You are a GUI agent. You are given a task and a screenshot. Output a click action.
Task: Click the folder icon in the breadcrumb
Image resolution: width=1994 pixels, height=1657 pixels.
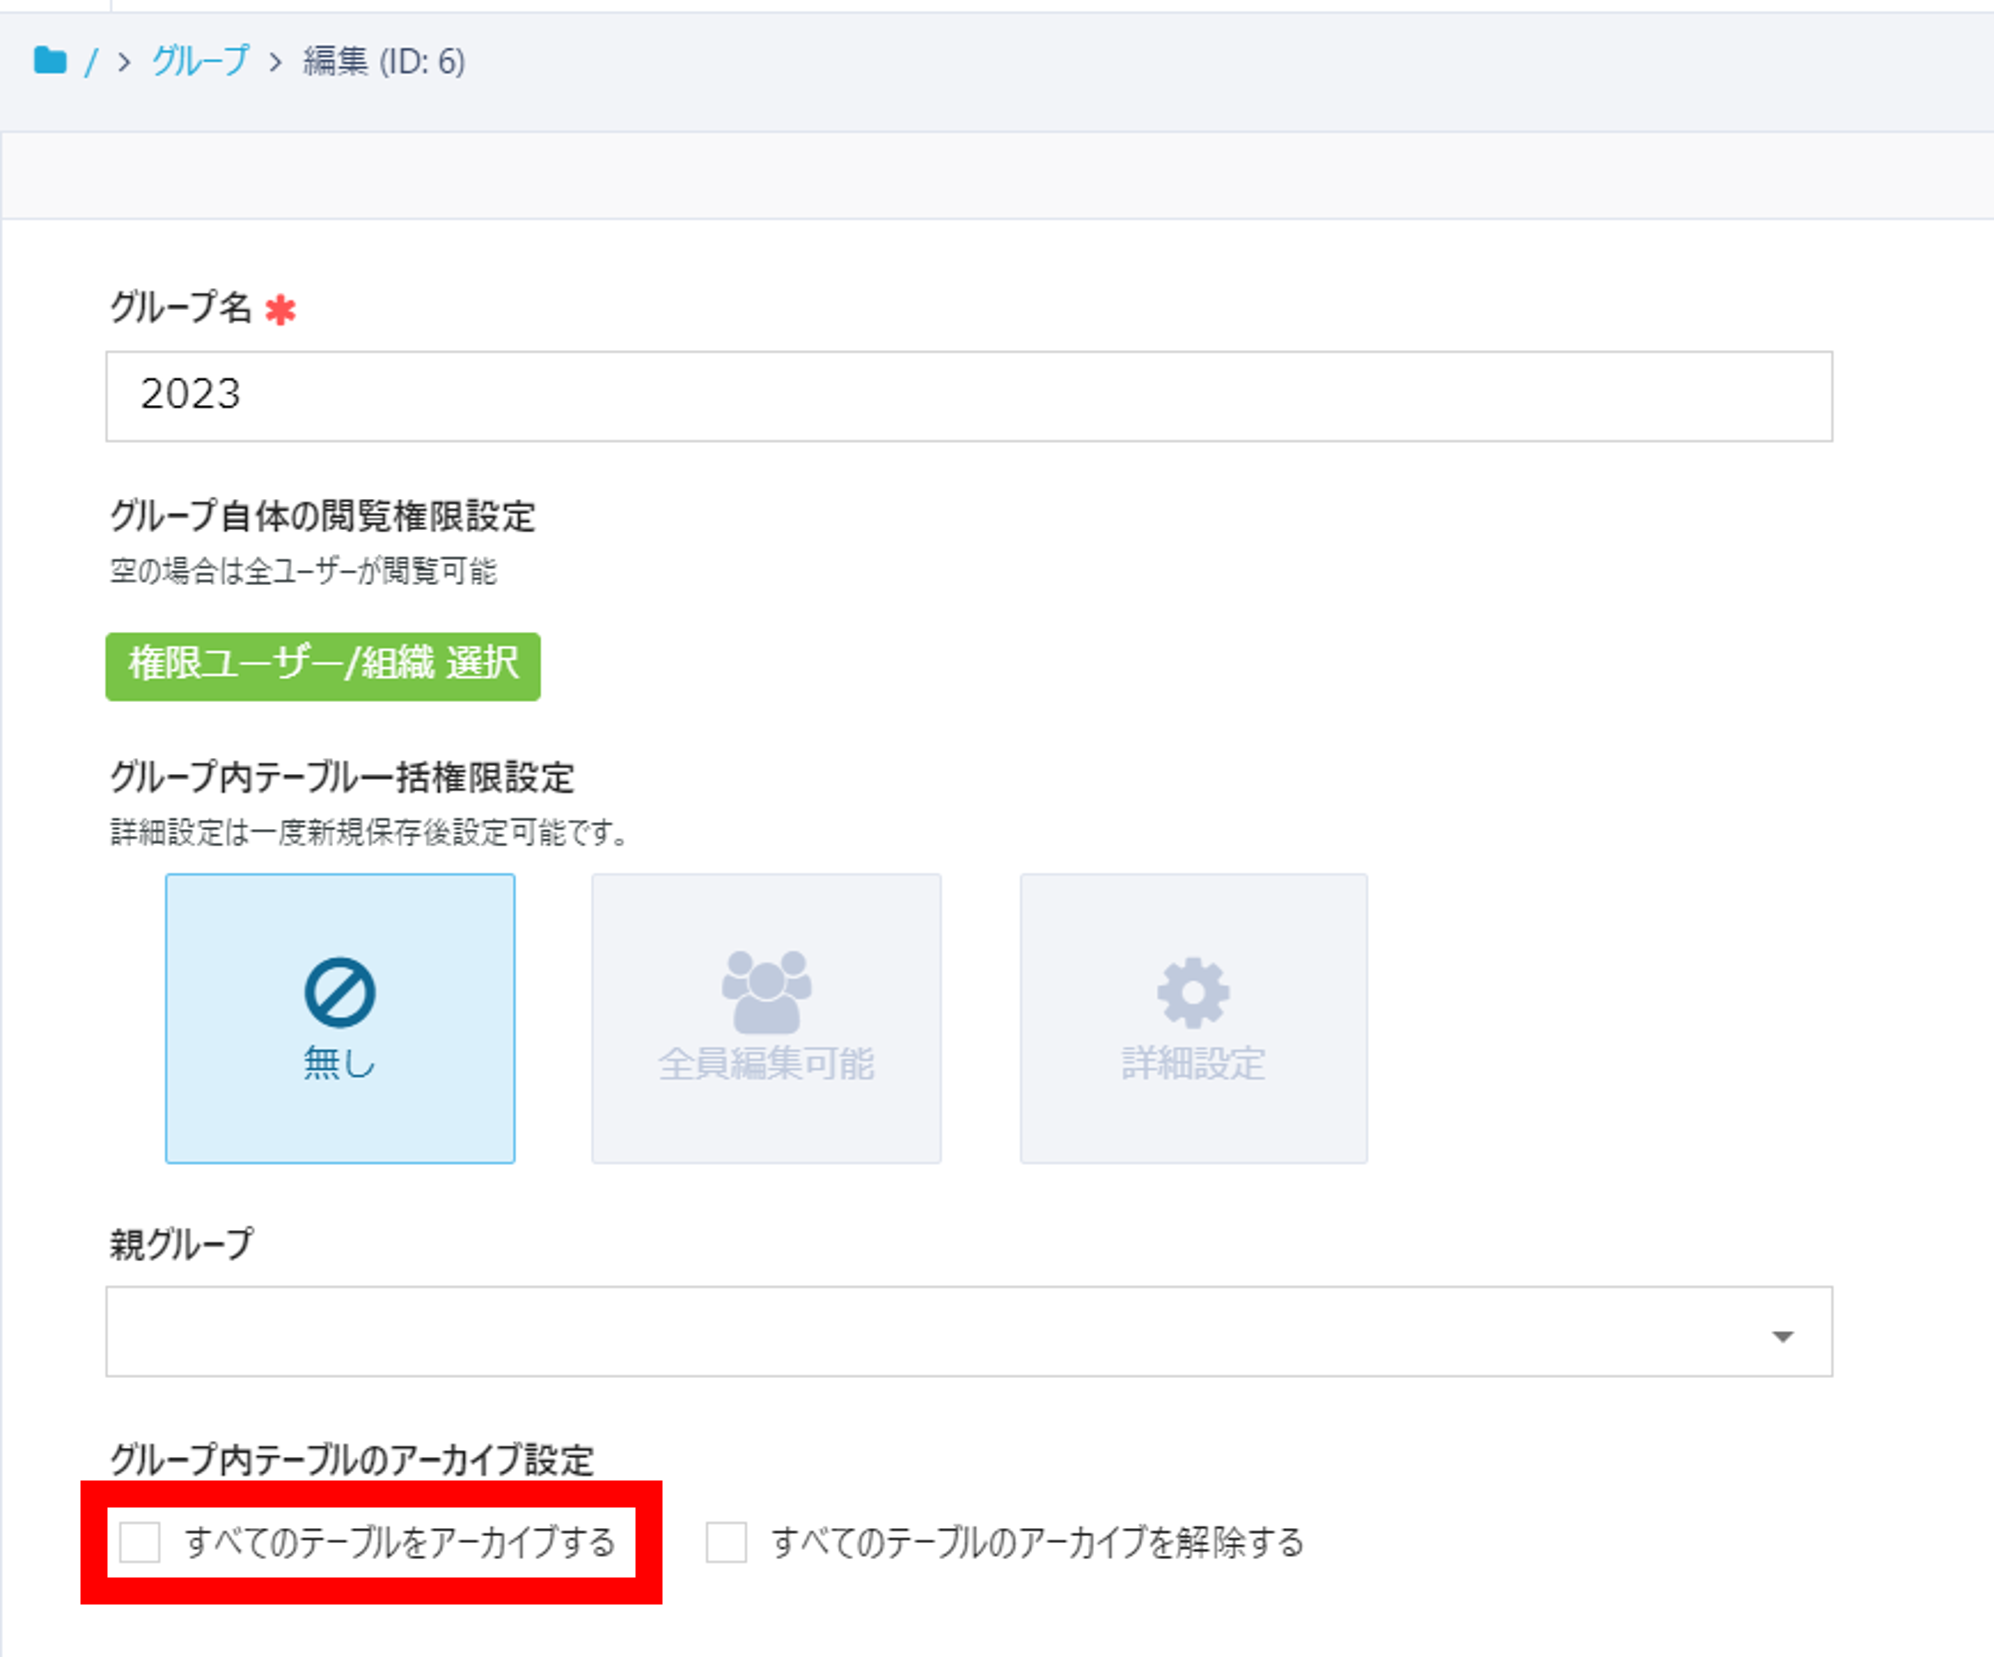49,62
